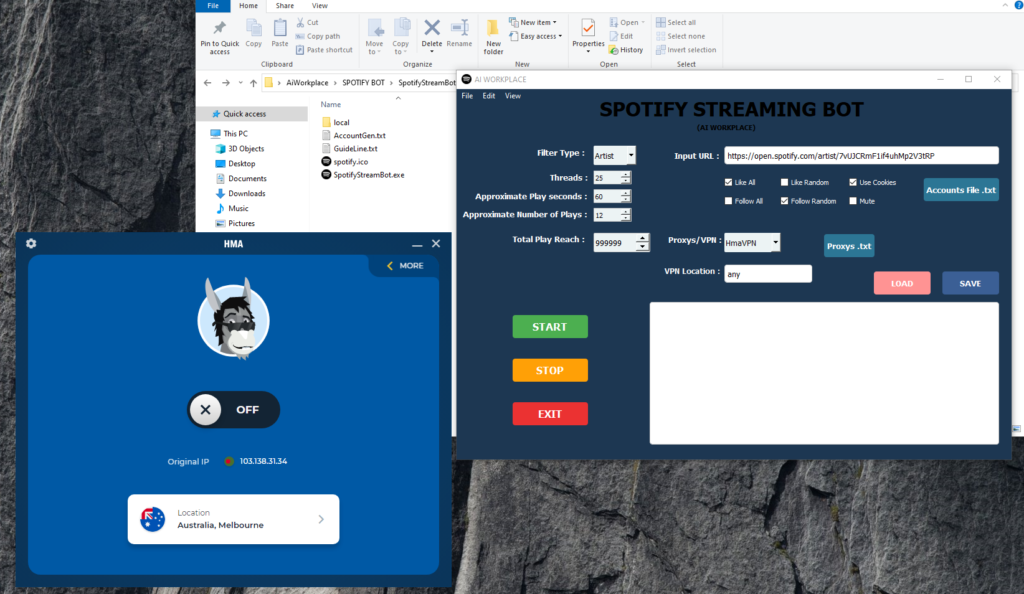Screen dimensions: 1024x594
Task: Enable the Mute checkbox
Action: pos(853,201)
